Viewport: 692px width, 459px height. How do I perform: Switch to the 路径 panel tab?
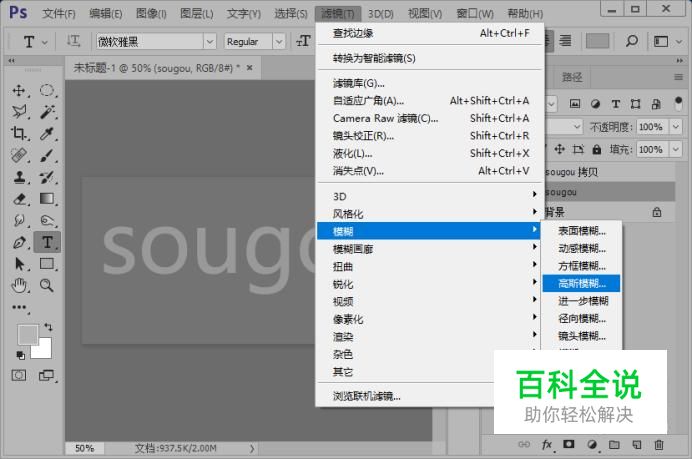(x=572, y=78)
